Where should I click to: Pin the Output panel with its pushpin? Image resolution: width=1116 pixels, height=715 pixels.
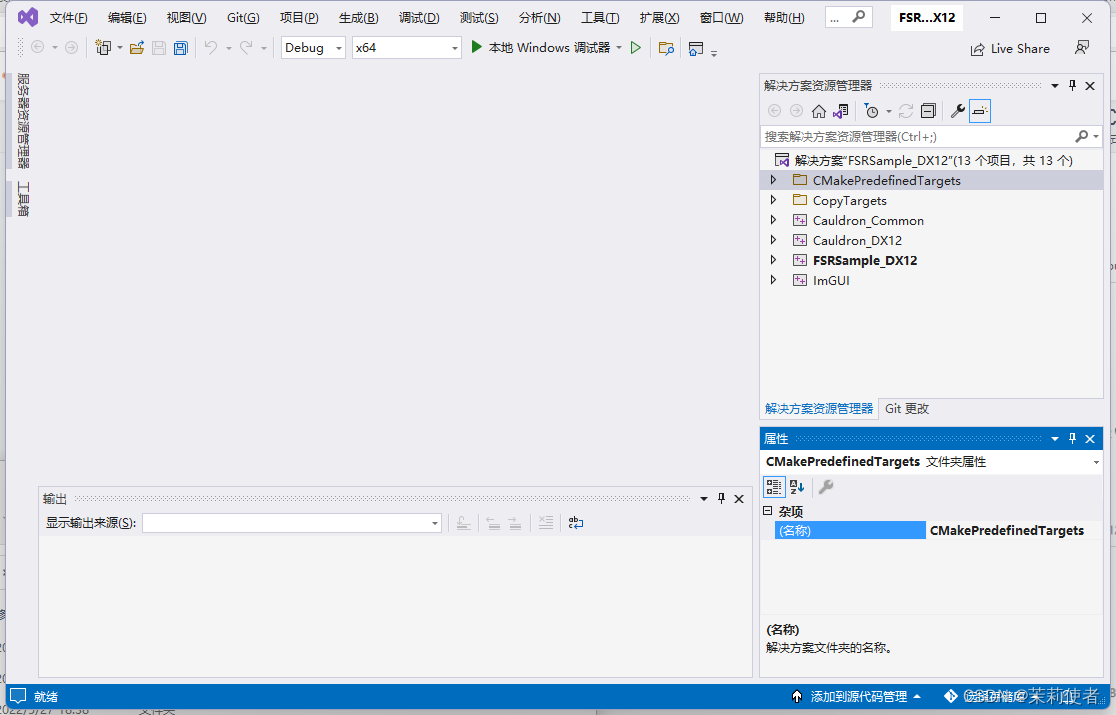[x=721, y=499]
